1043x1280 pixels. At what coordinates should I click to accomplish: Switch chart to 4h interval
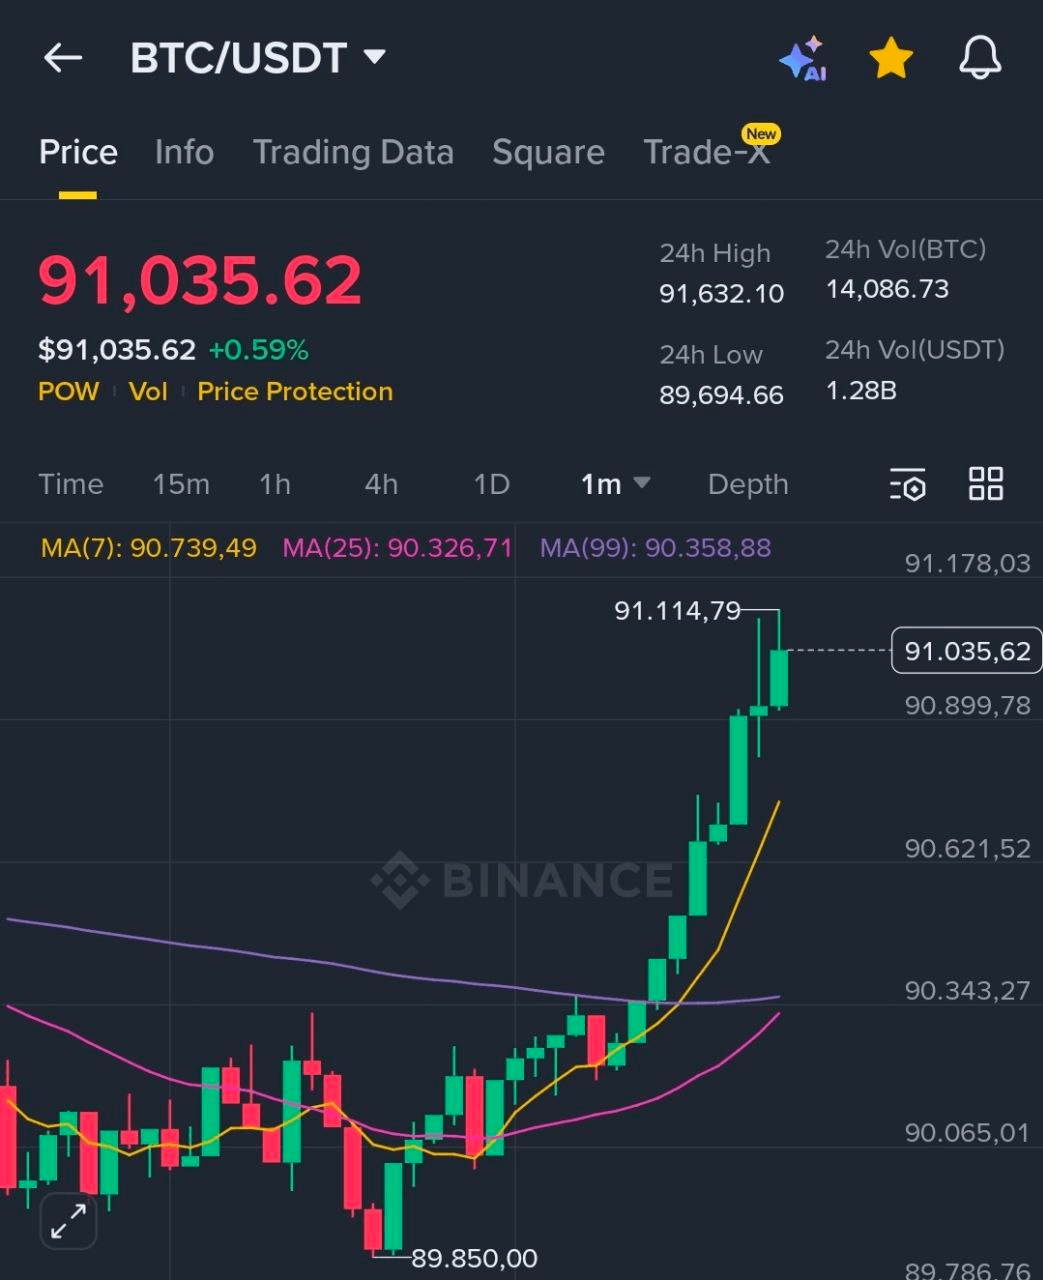pyautogui.click(x=381, y=484)
